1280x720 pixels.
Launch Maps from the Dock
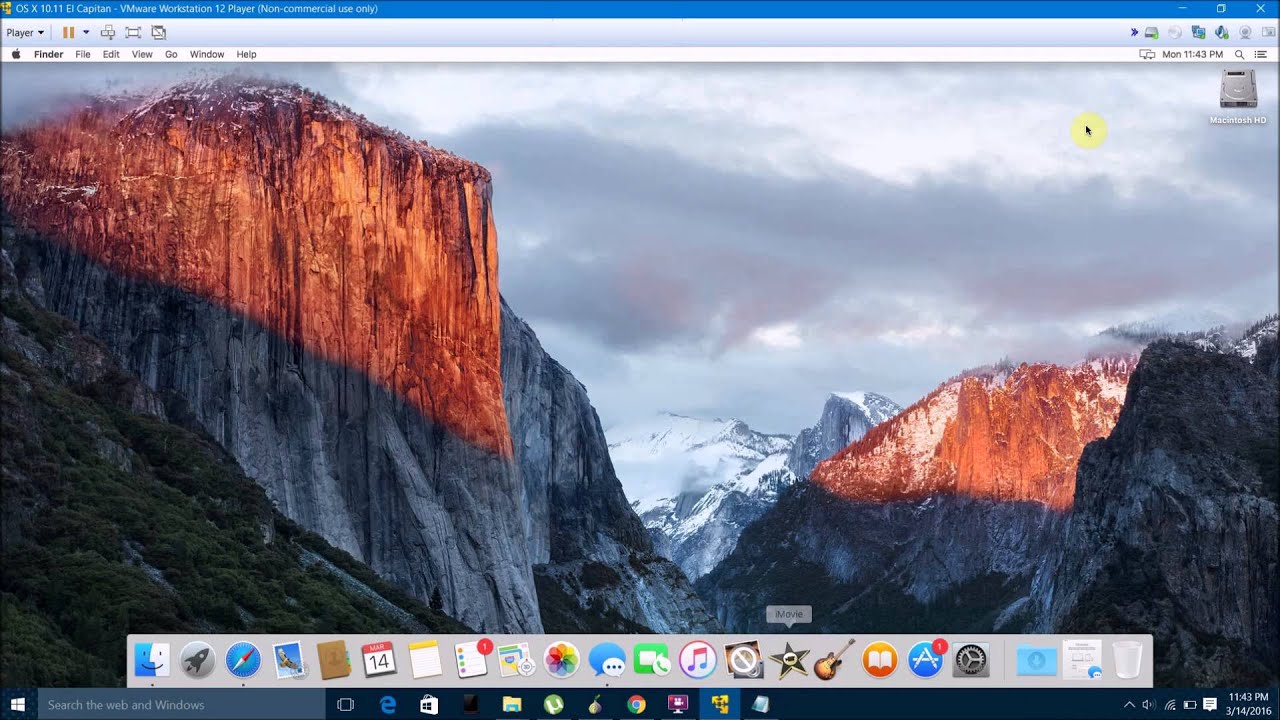pos(516,660)
